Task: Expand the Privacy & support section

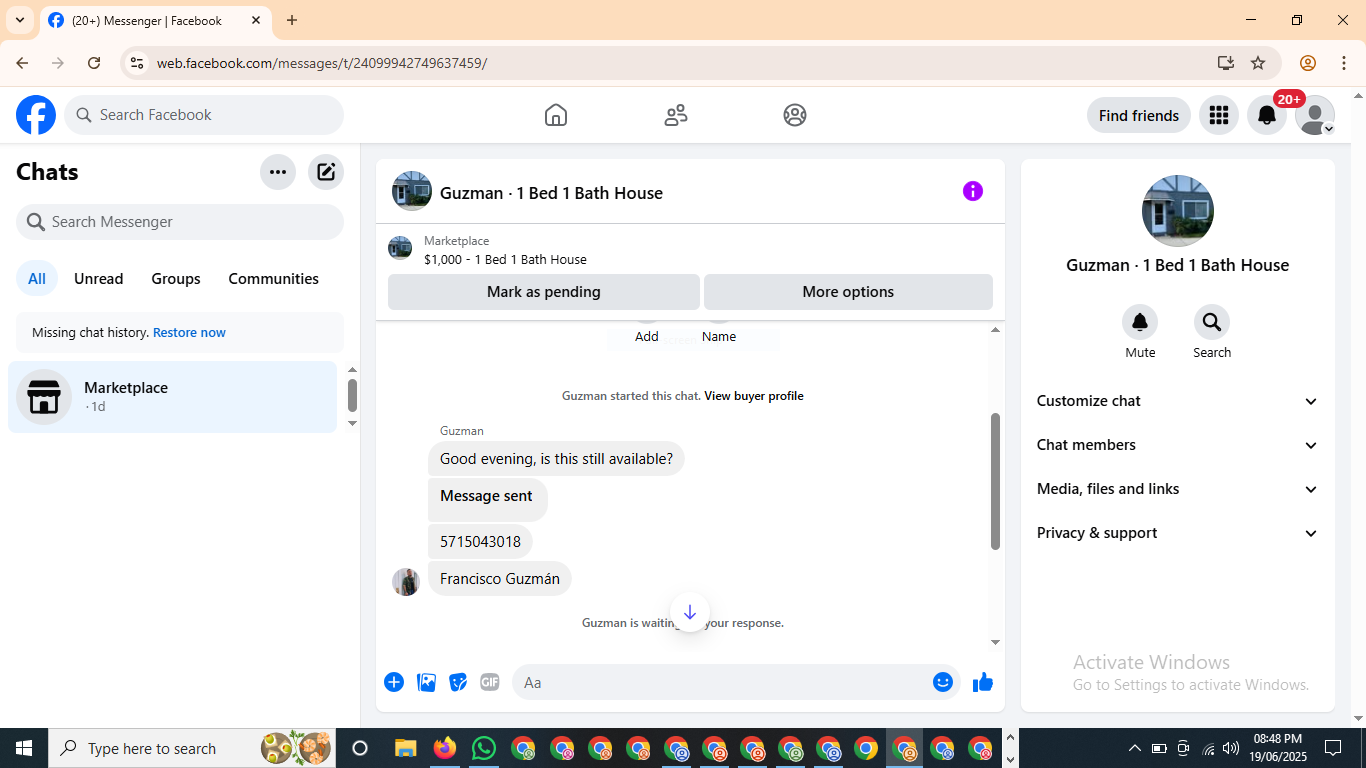Action: click(x=1177, y=533)
